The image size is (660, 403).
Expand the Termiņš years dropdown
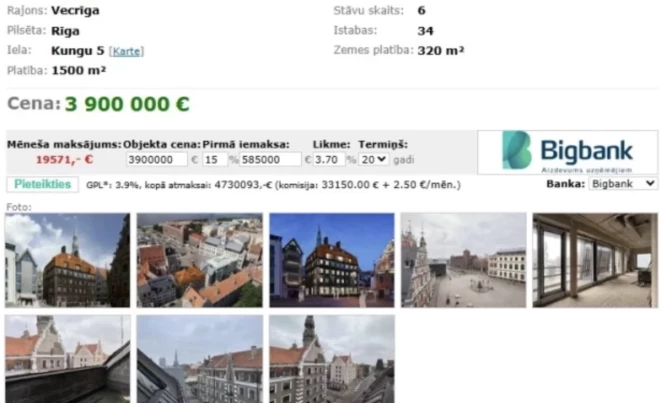(374, 160)
